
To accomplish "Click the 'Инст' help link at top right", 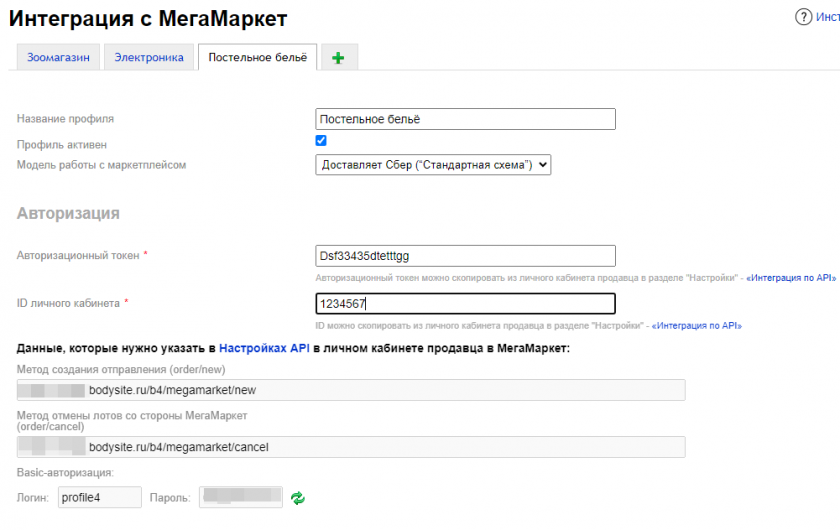I will pos(828,17).
